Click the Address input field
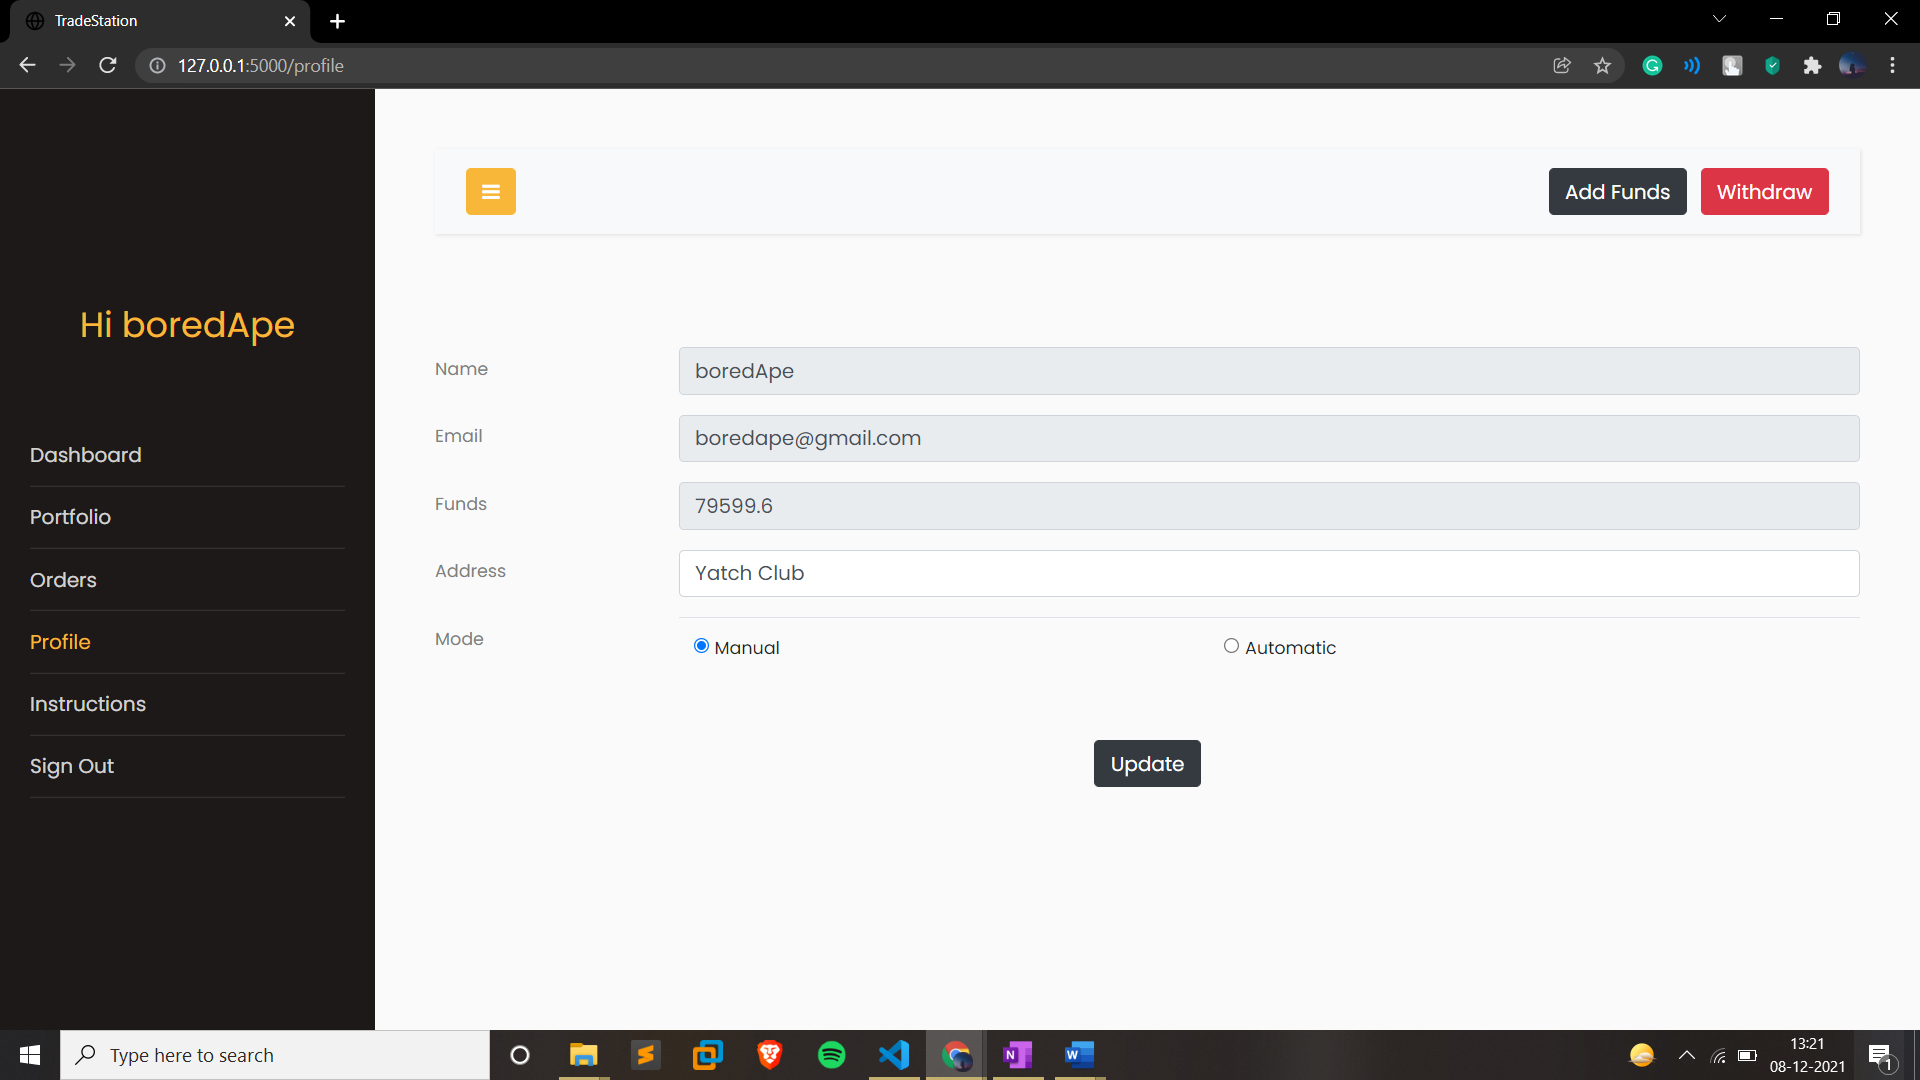This screenshot has height=1080, width=1920. (1268, 573)
